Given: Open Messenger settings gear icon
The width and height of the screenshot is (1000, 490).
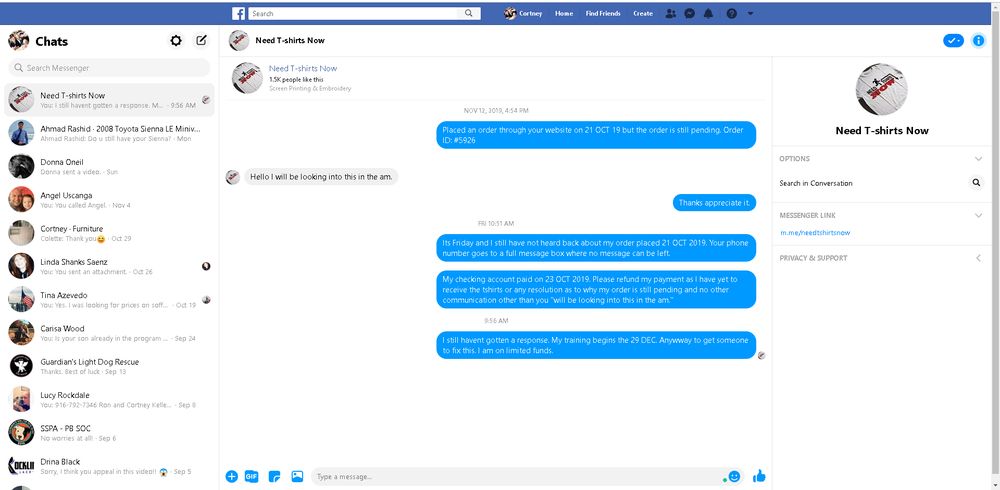Looking at the screenshot, I should point(176,41).
